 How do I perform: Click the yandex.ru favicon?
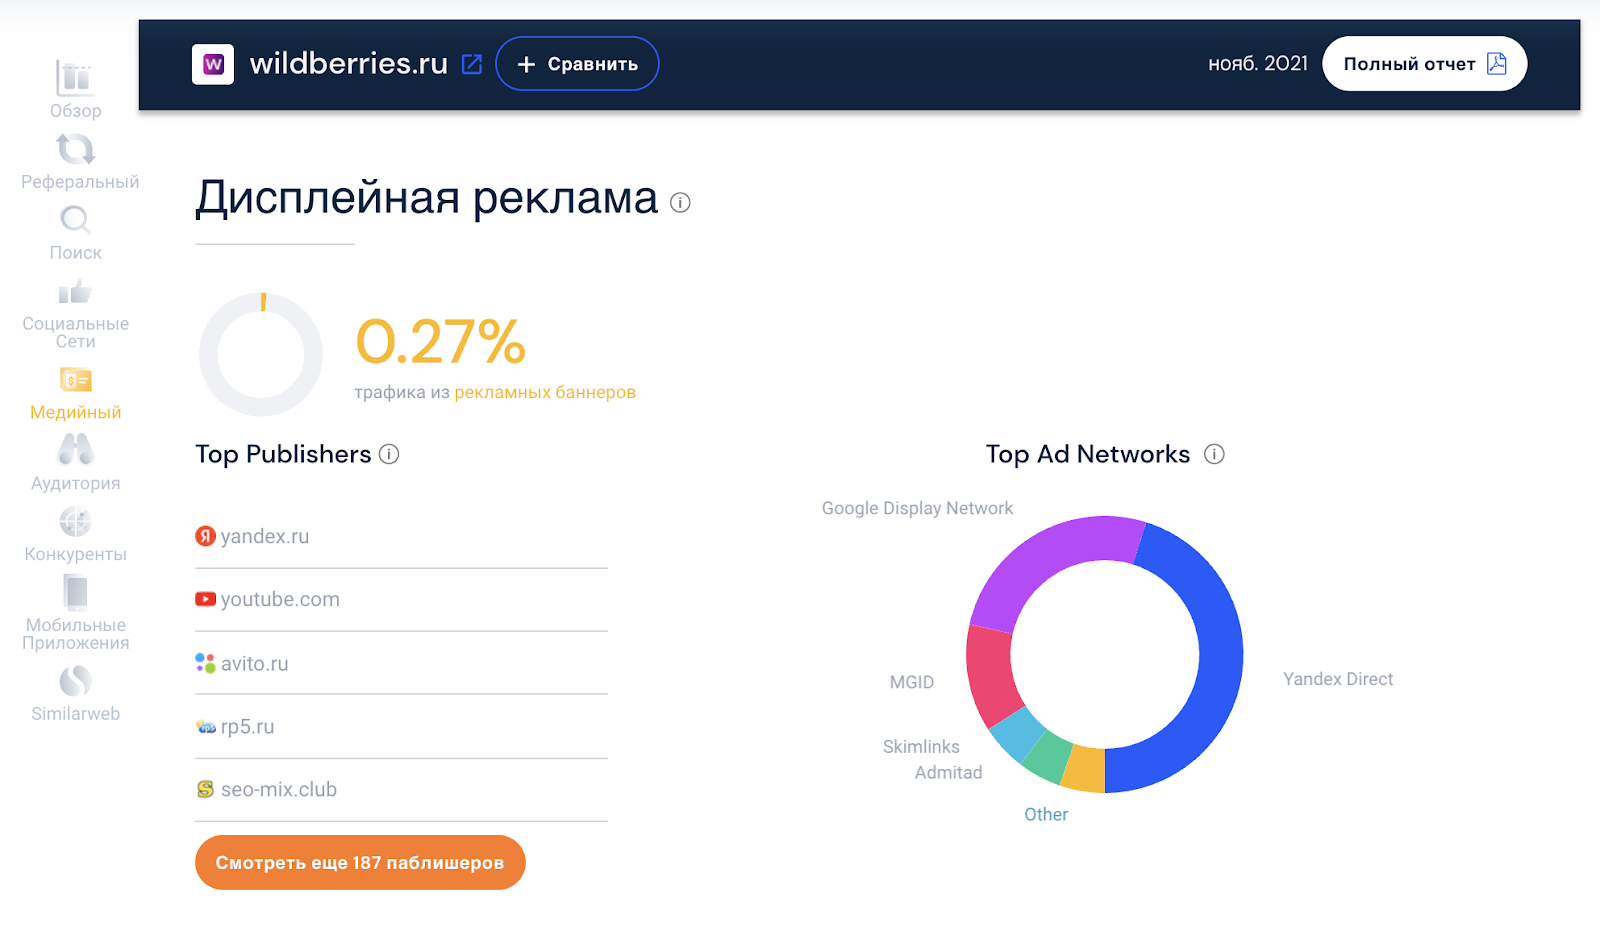click(x=205, y=536)
